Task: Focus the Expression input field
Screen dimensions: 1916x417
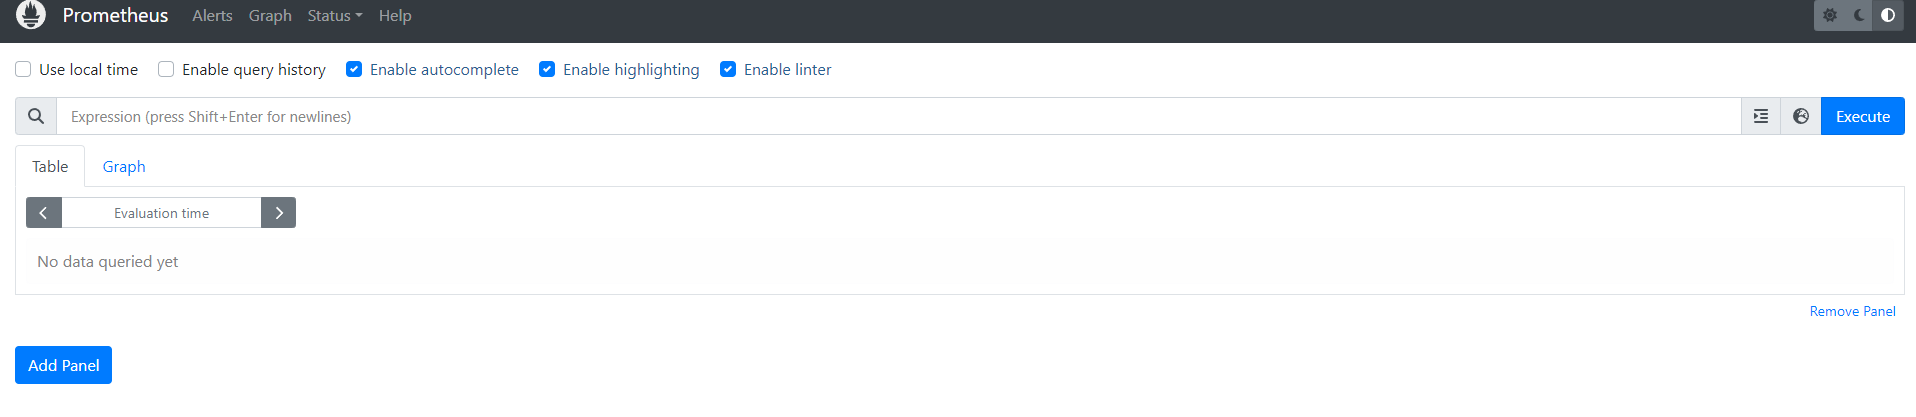Action: (899, 116)
